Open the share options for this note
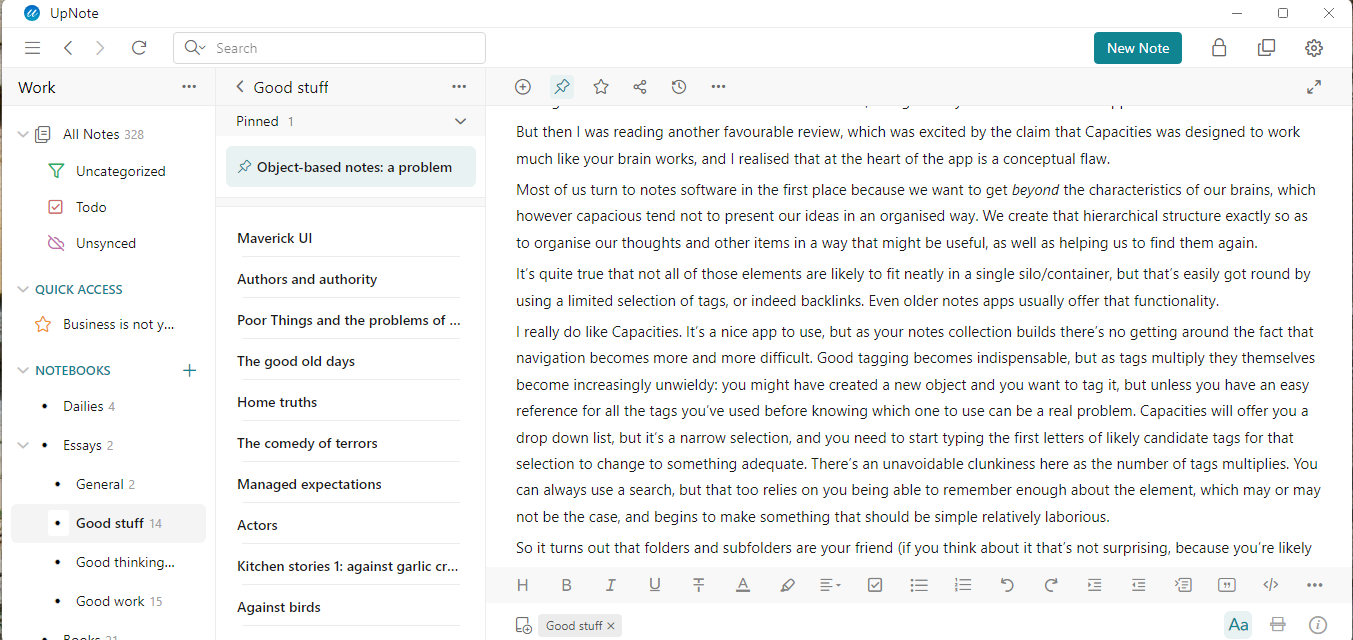Viewport: 1353px width, 640px height. pos(639,87)
